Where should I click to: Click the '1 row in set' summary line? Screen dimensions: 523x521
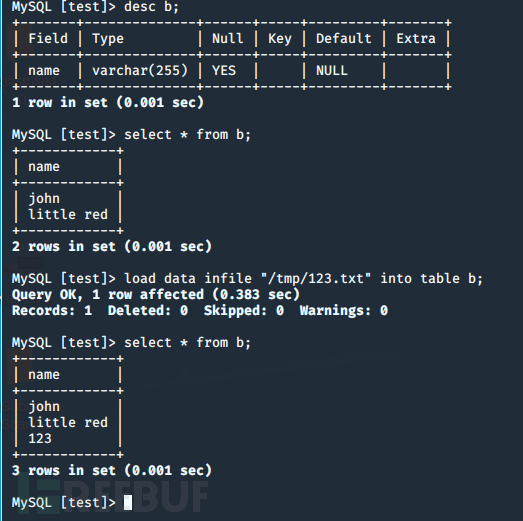(108, 103)
